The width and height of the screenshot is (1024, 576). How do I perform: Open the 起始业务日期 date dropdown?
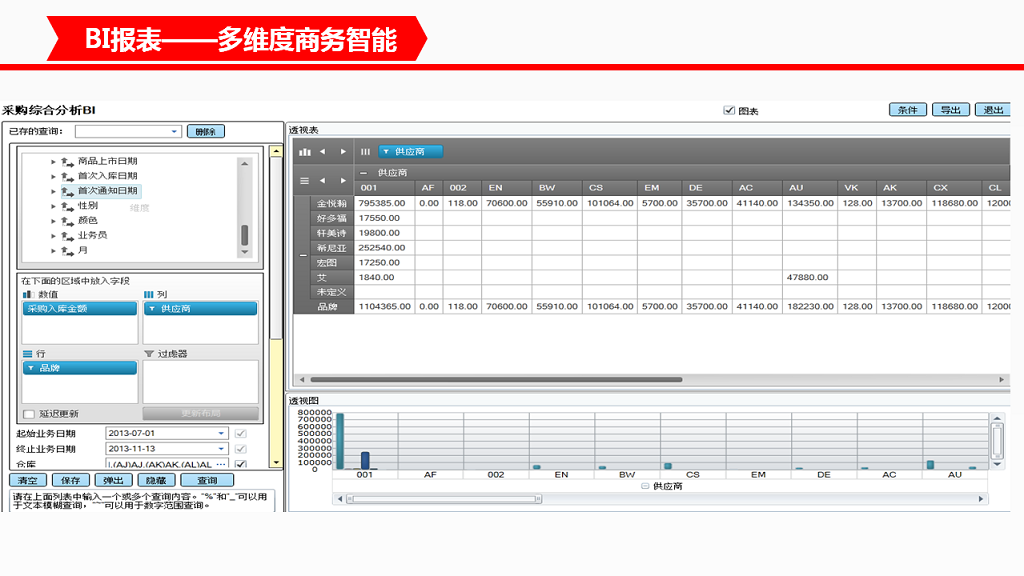coord(222,433)
